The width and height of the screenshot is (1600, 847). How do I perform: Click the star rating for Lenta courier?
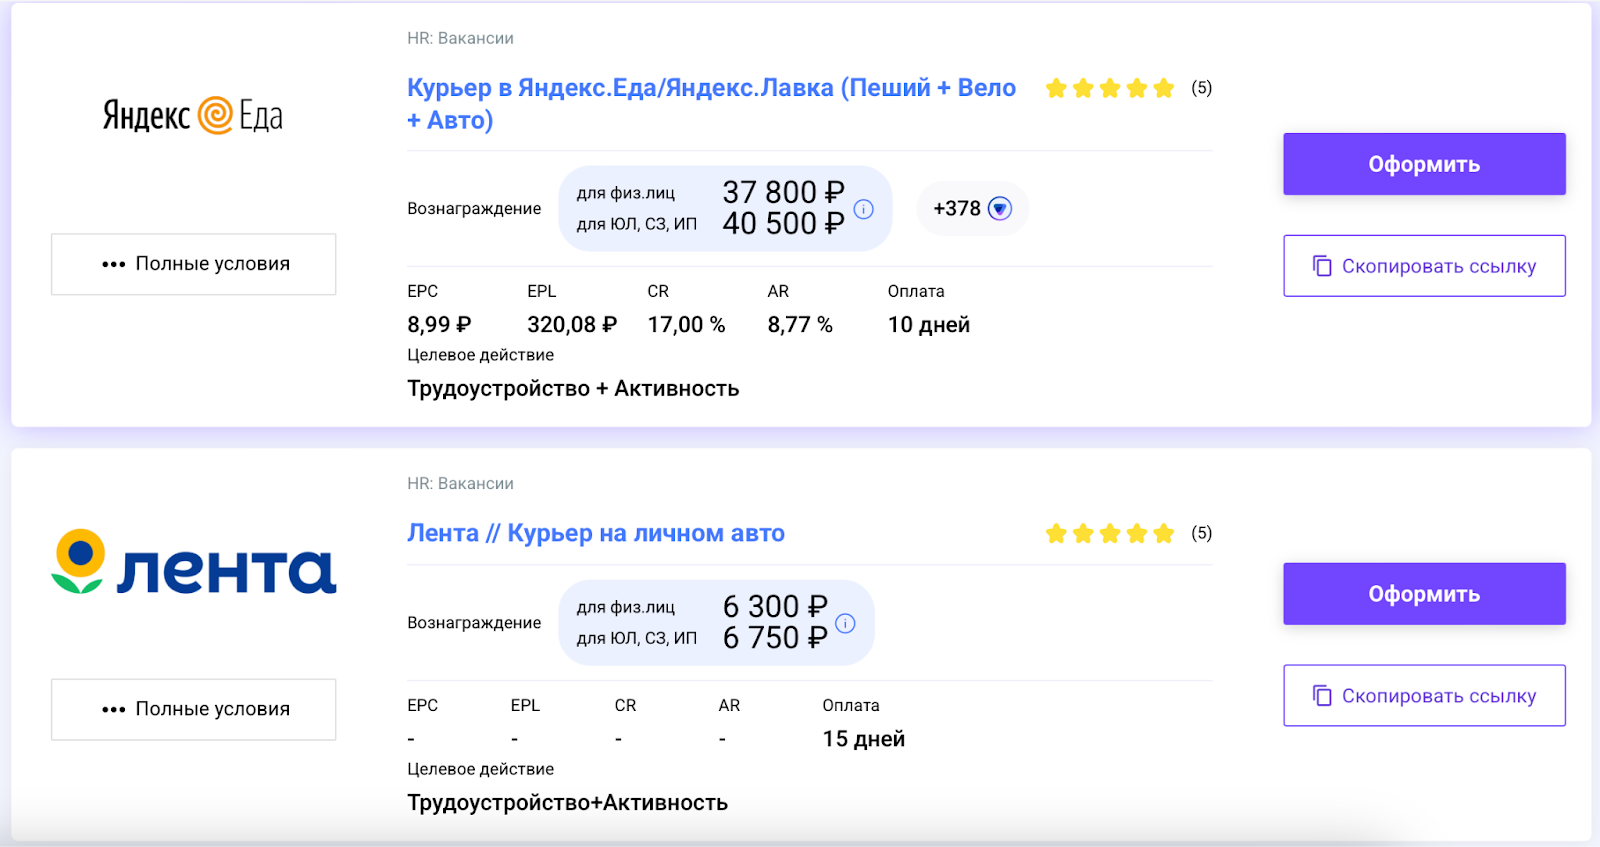[1109, 534]
